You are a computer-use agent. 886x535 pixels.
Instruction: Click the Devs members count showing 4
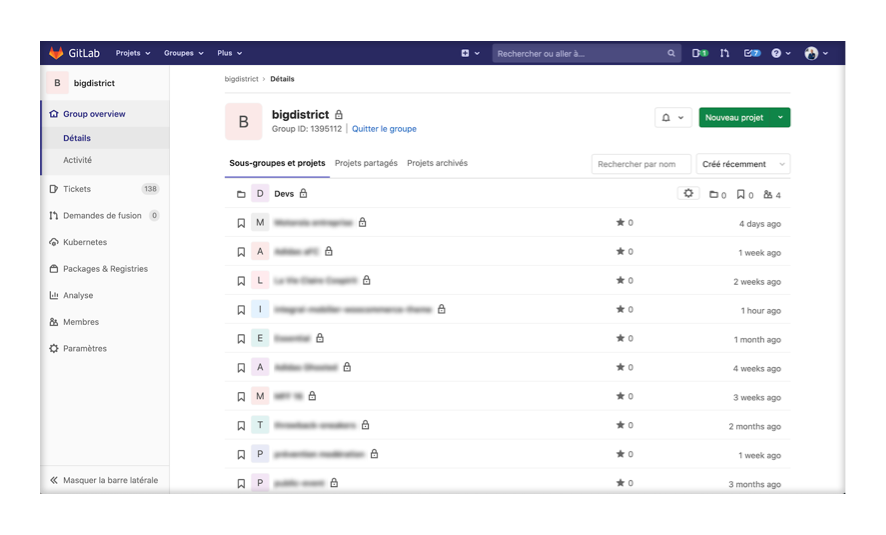coord(772,195)
